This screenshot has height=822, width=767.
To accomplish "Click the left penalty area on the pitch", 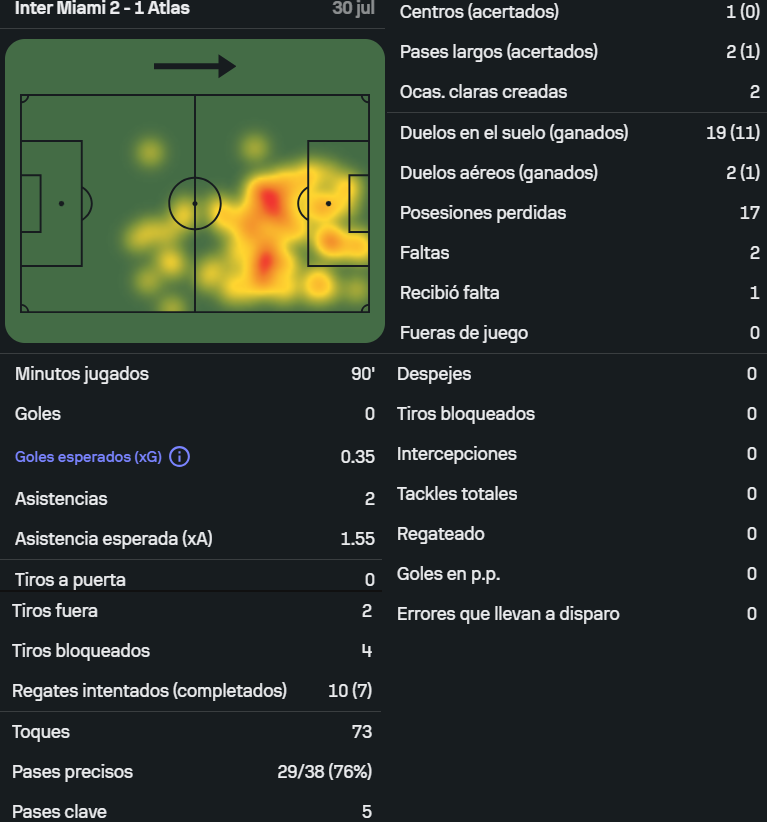I will tap(51, 203).
